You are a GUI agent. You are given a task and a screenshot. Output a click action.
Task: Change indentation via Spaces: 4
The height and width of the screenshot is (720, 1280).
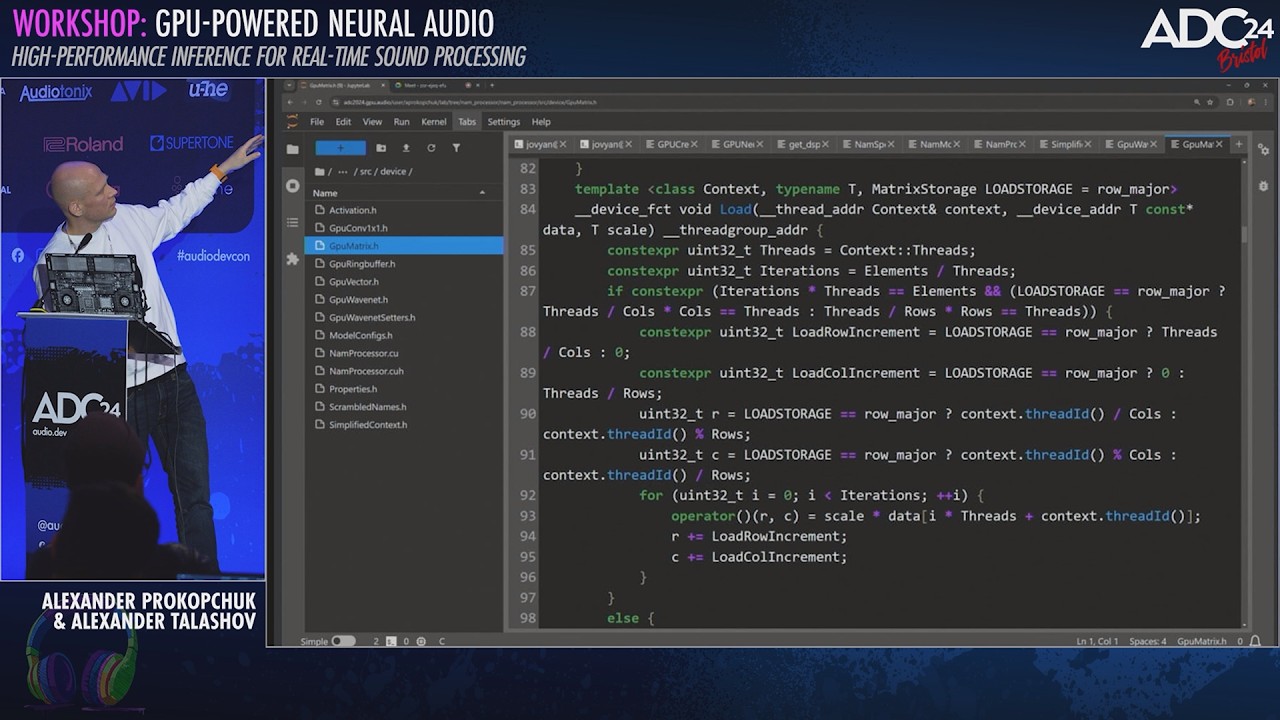1148,641
